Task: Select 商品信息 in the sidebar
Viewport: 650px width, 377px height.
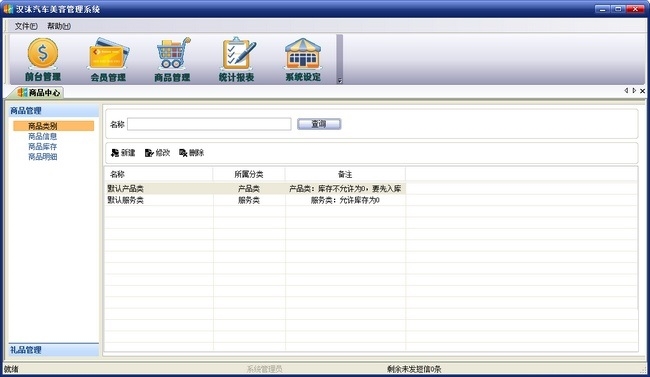Action: (x=42, y=136)
